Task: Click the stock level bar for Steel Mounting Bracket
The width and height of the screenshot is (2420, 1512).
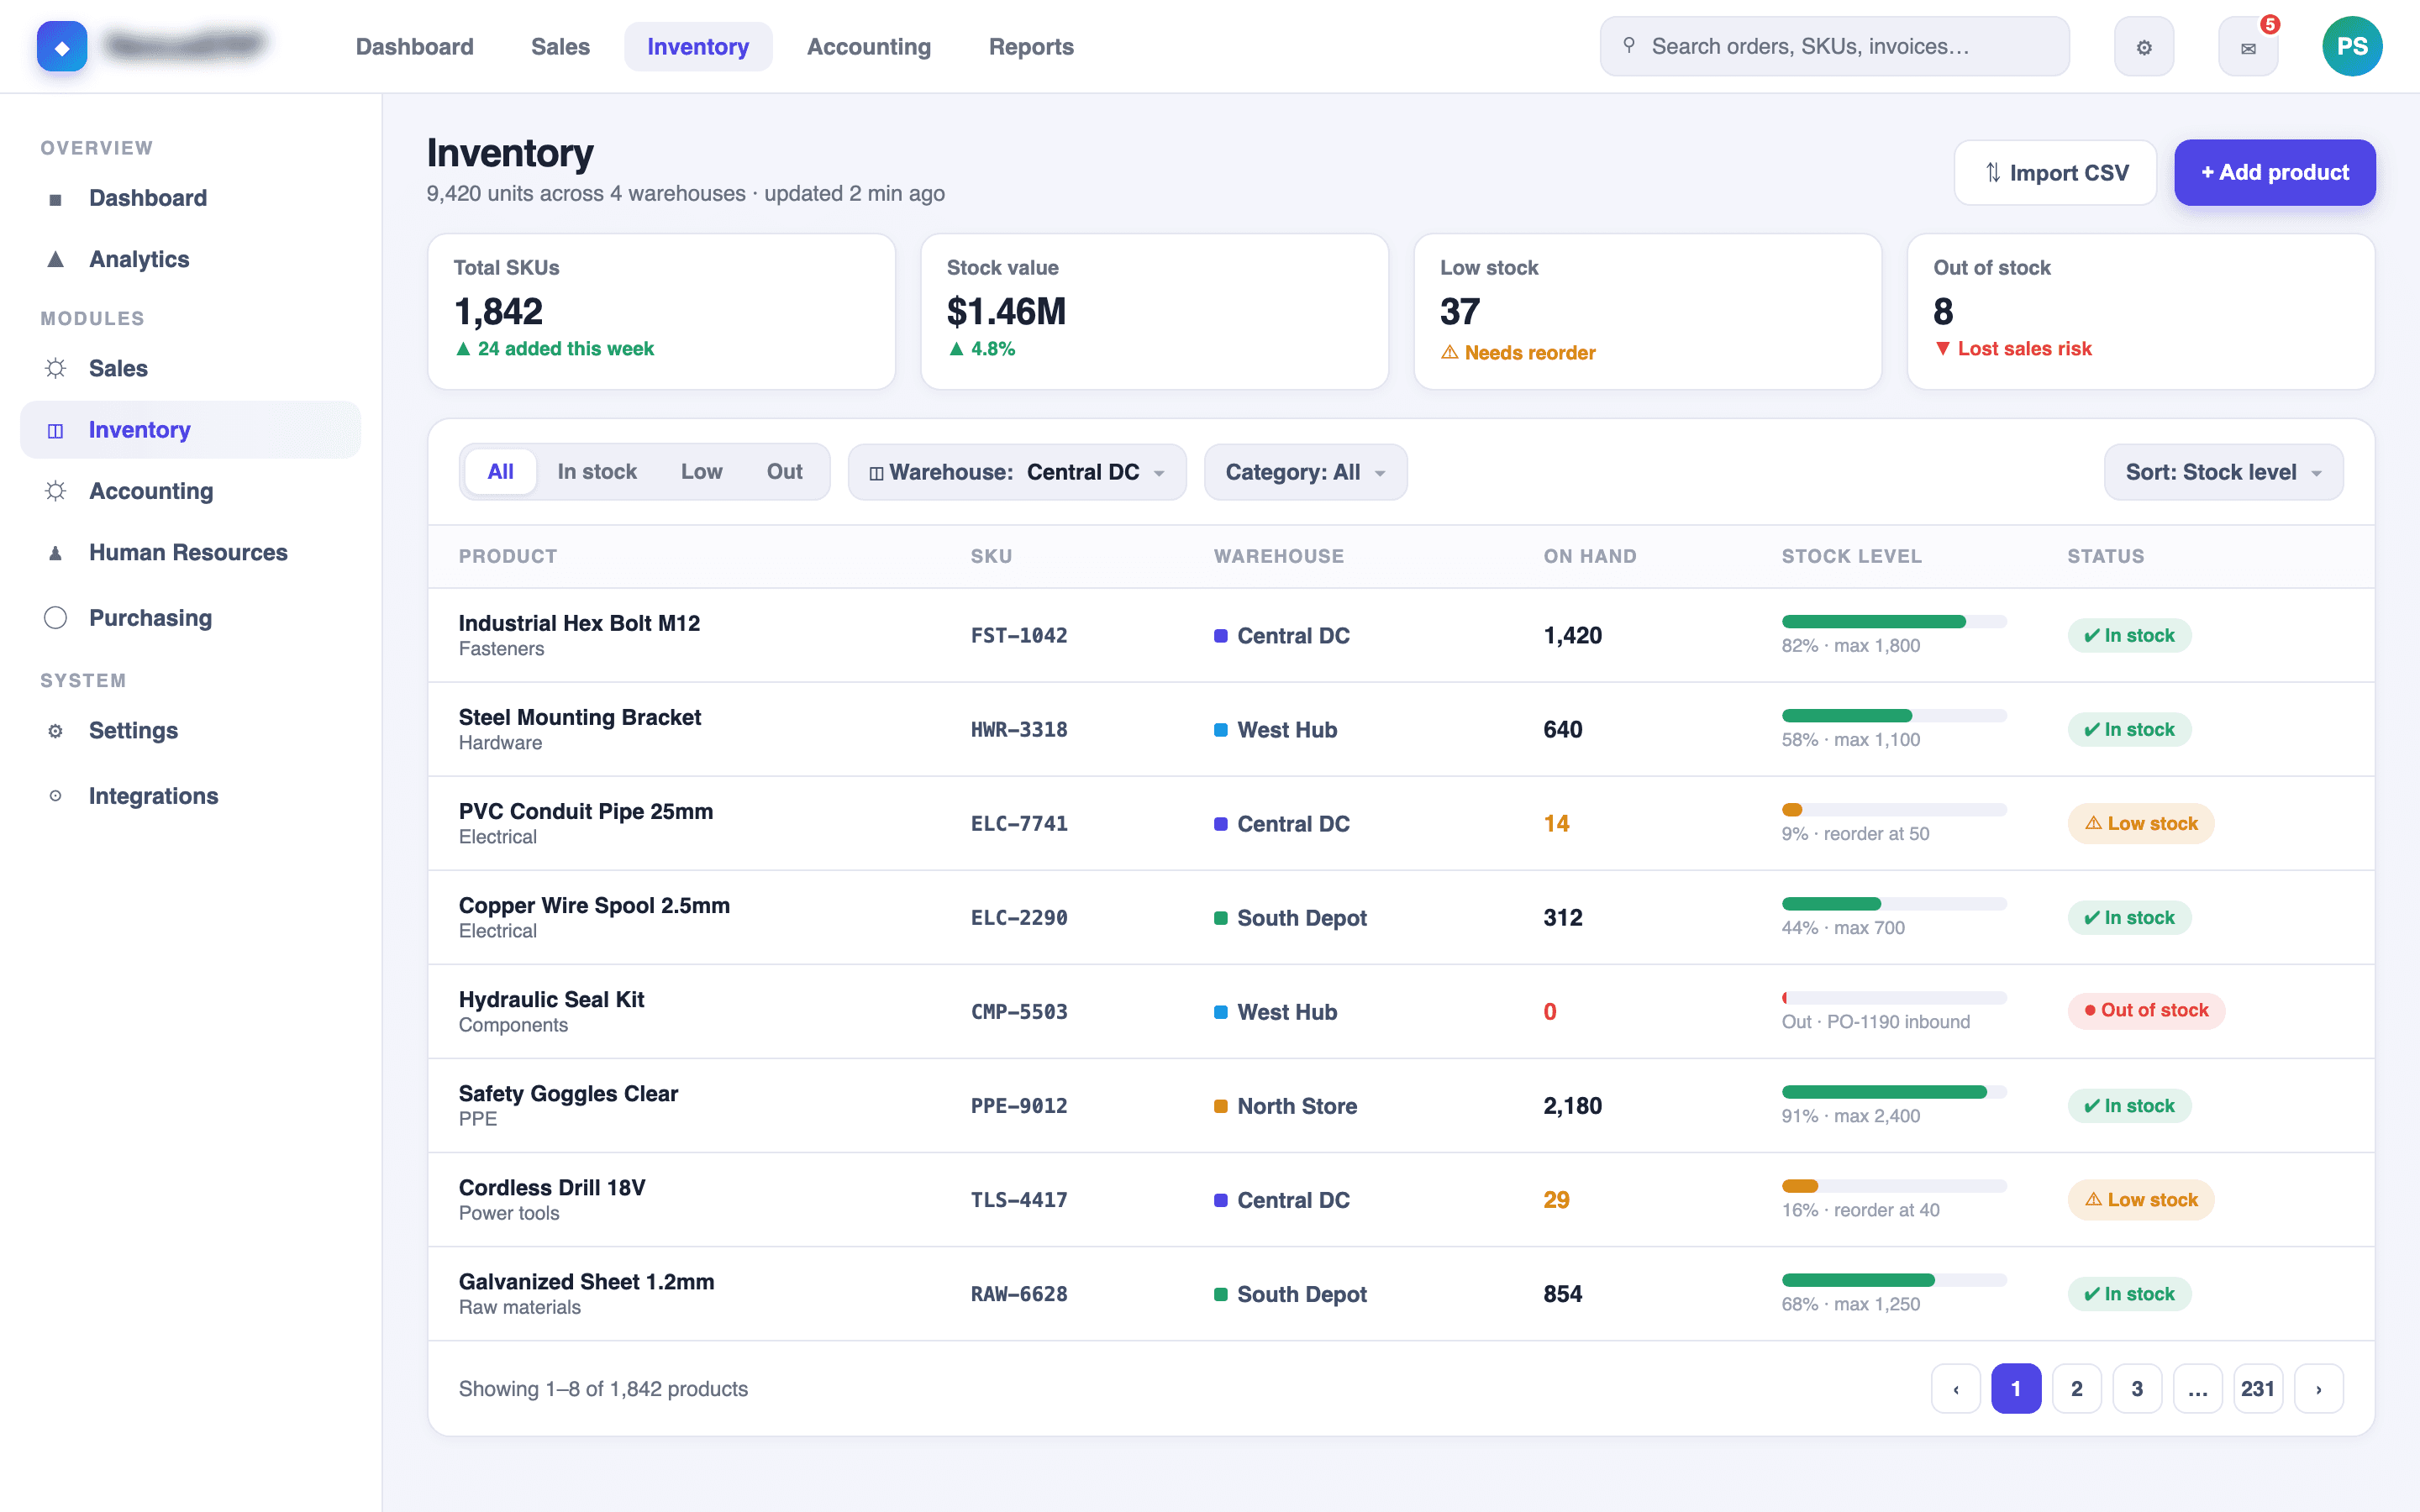Action: point(1894,716)
